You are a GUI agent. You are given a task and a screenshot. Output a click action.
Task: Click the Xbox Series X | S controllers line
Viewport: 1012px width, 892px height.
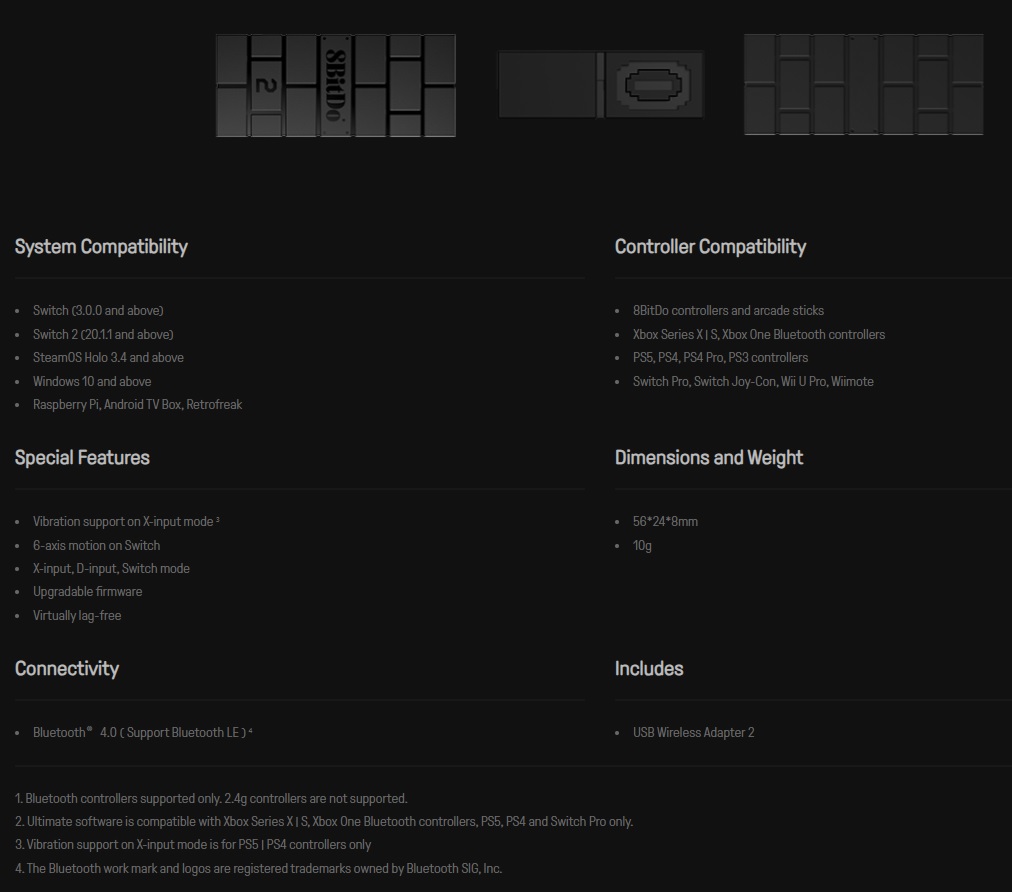758,334
